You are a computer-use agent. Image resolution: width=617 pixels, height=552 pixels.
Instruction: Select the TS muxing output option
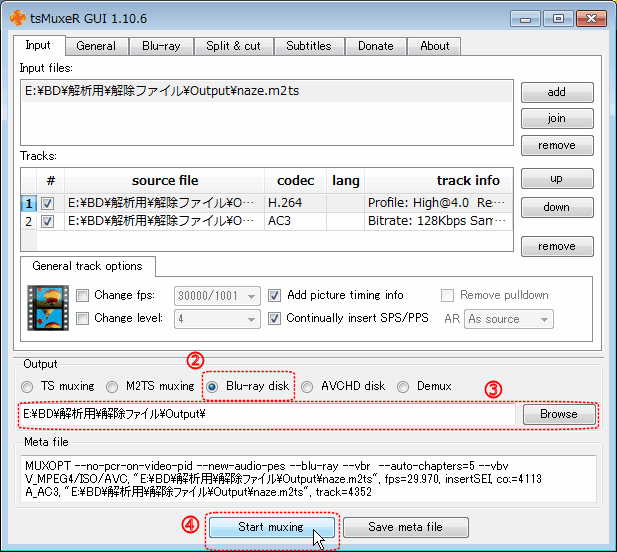click(x=28, y=386)
